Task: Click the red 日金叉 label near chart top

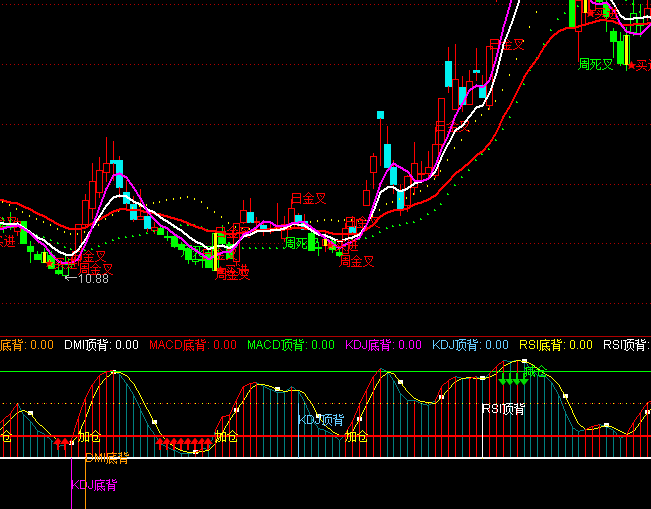Action: 507,45
